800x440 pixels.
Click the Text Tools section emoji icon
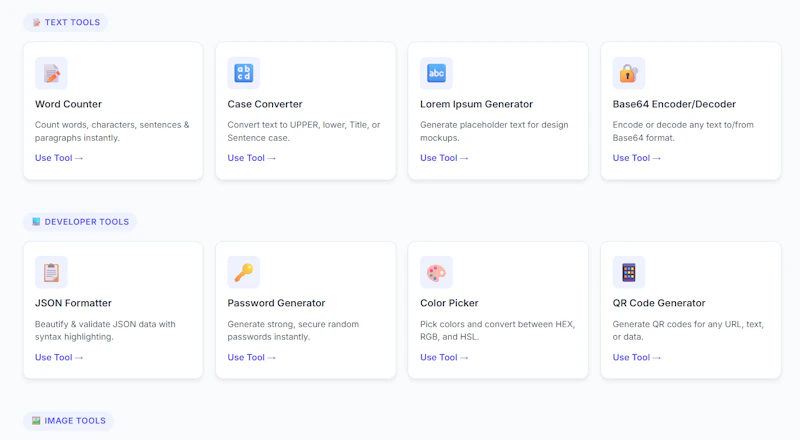tap(36, 22)
